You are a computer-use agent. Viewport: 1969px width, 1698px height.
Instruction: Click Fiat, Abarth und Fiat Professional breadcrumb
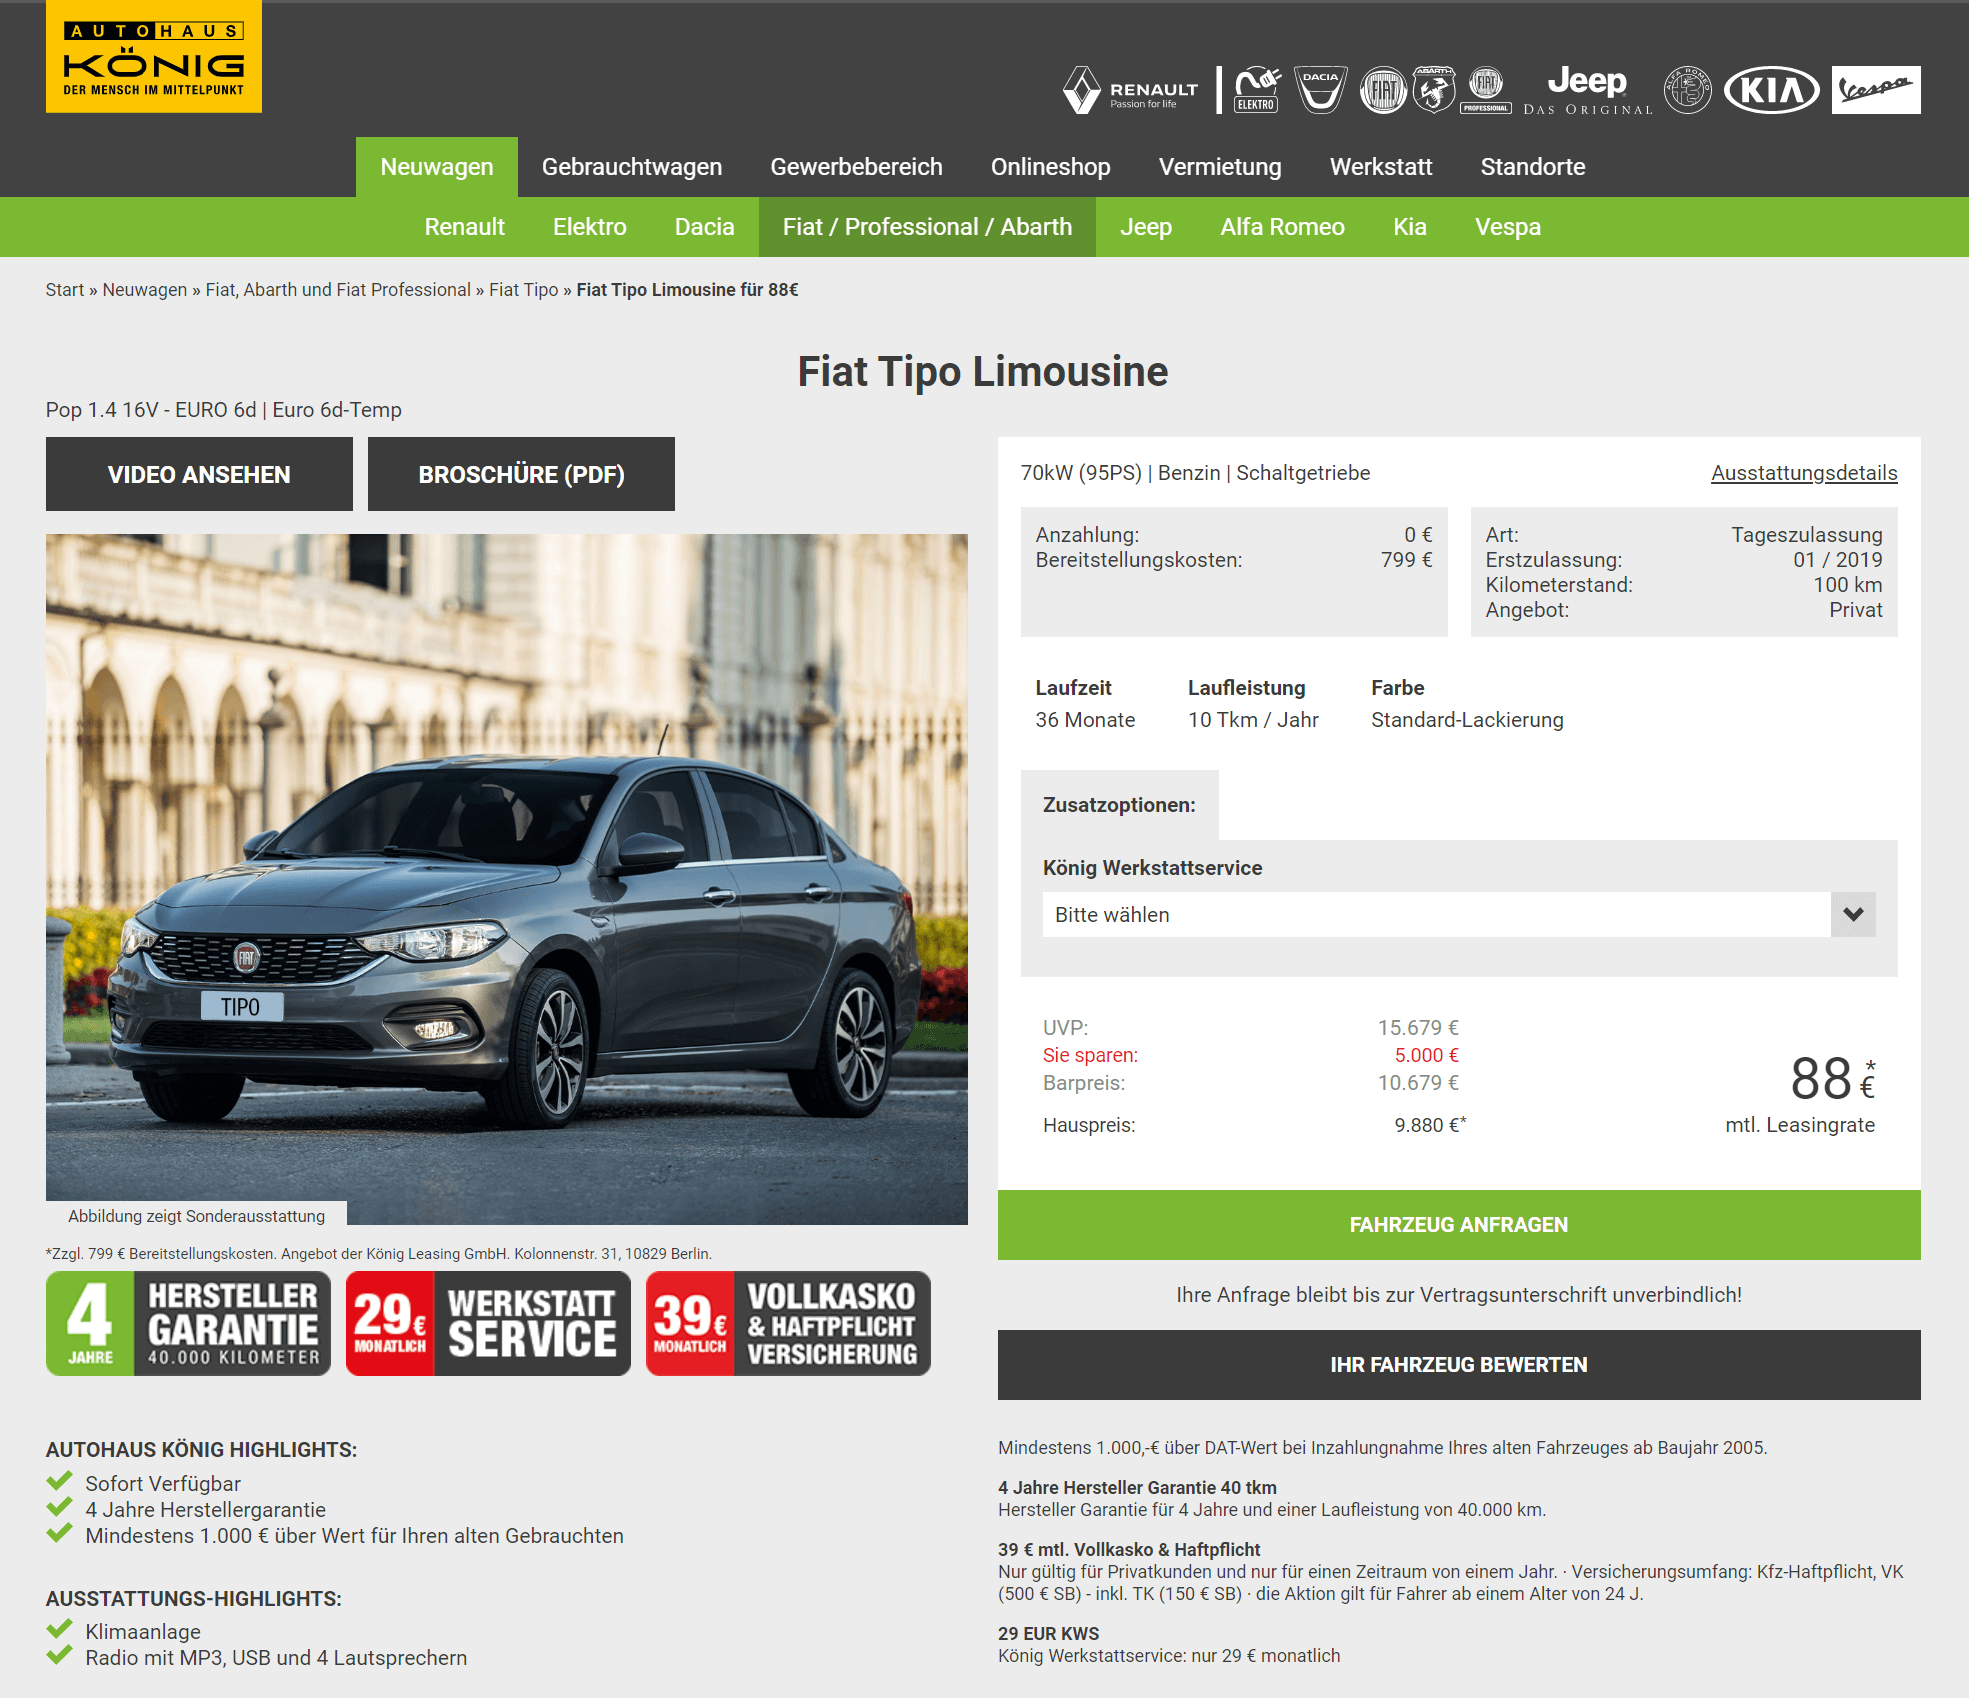[x=338, y=290]
